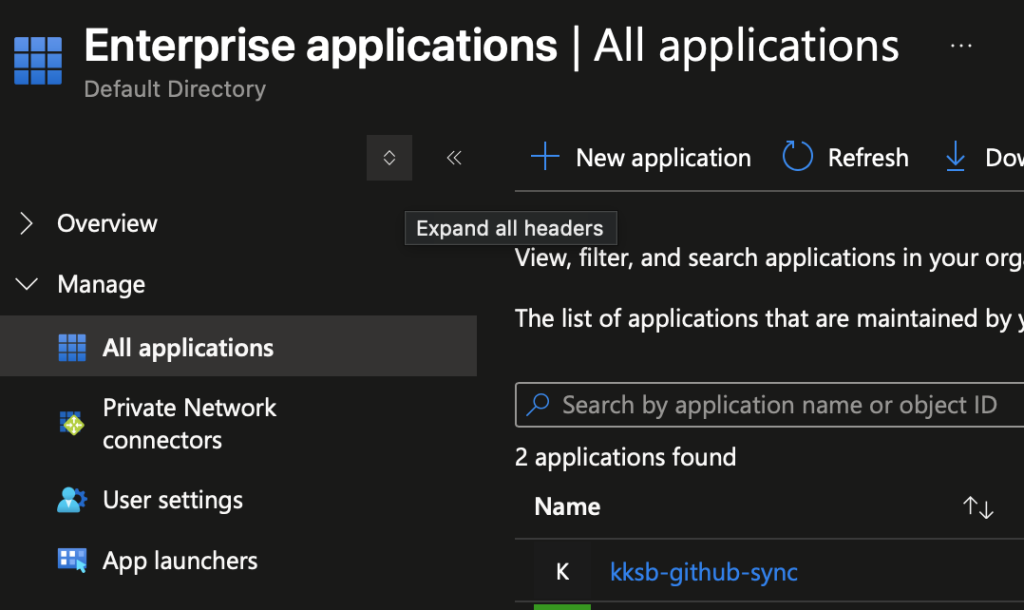
Task: Click the Private Network connectors icon
Action: pos(72,424)
